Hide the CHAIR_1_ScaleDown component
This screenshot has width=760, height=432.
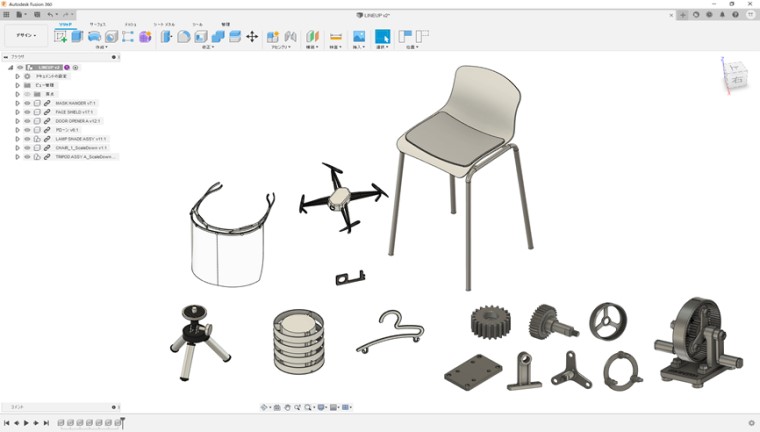27,148
